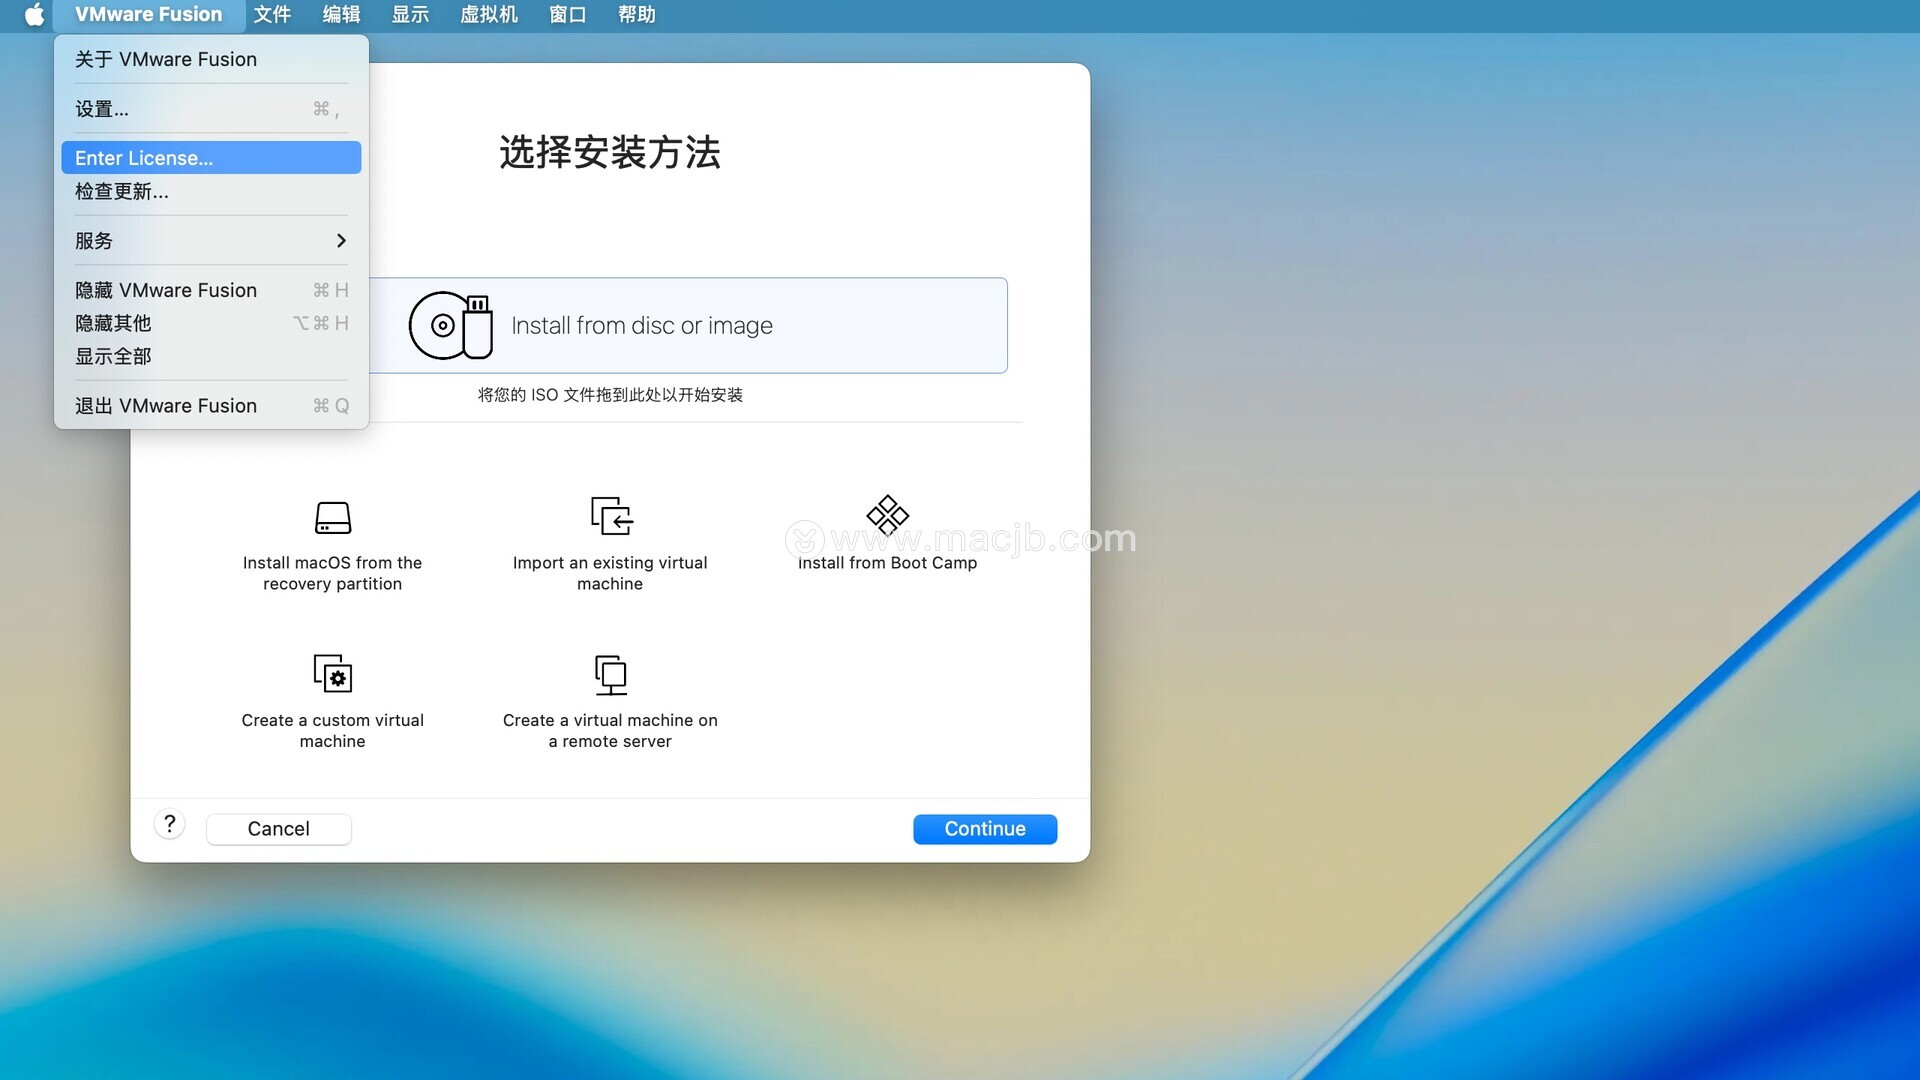Expand the 服务 submenu arrow
Viewport: 1920px width, 1080px height.
341,241
